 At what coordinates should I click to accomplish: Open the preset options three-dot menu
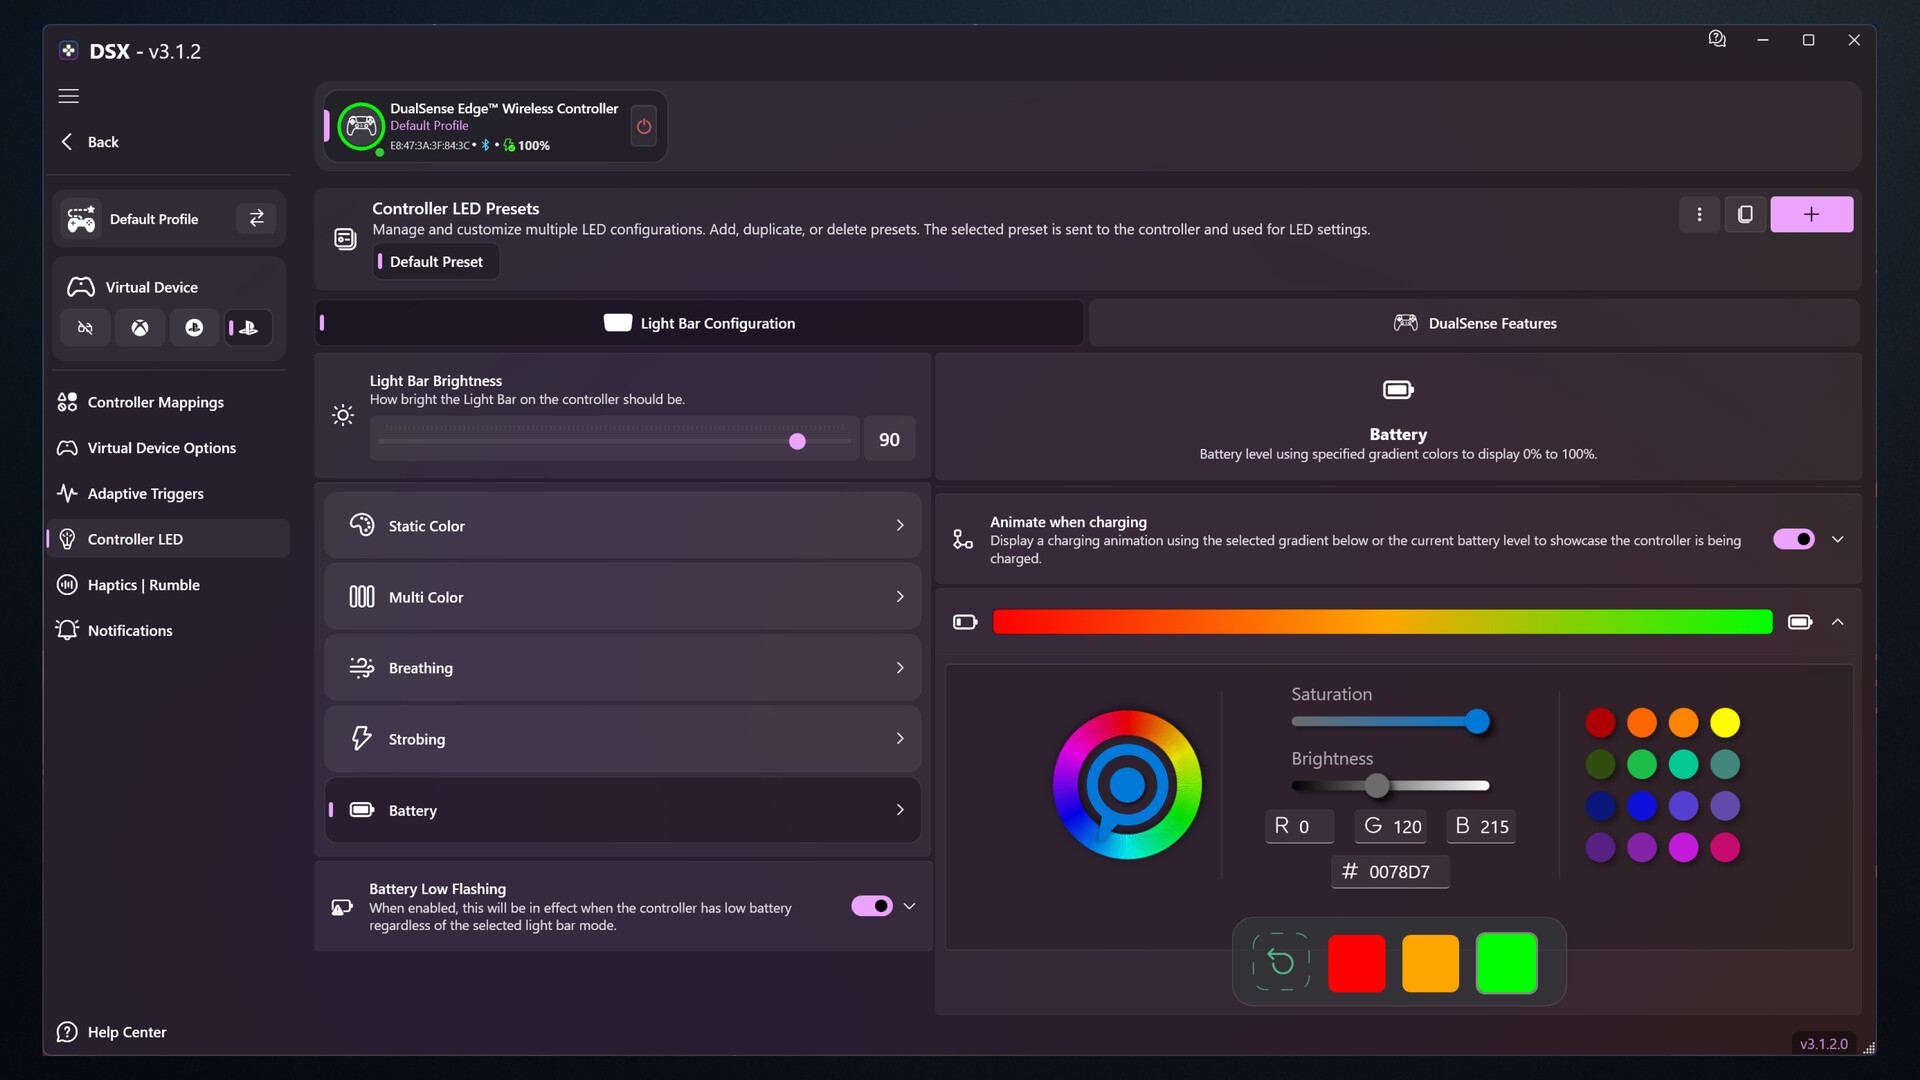tap(1700, 214)
